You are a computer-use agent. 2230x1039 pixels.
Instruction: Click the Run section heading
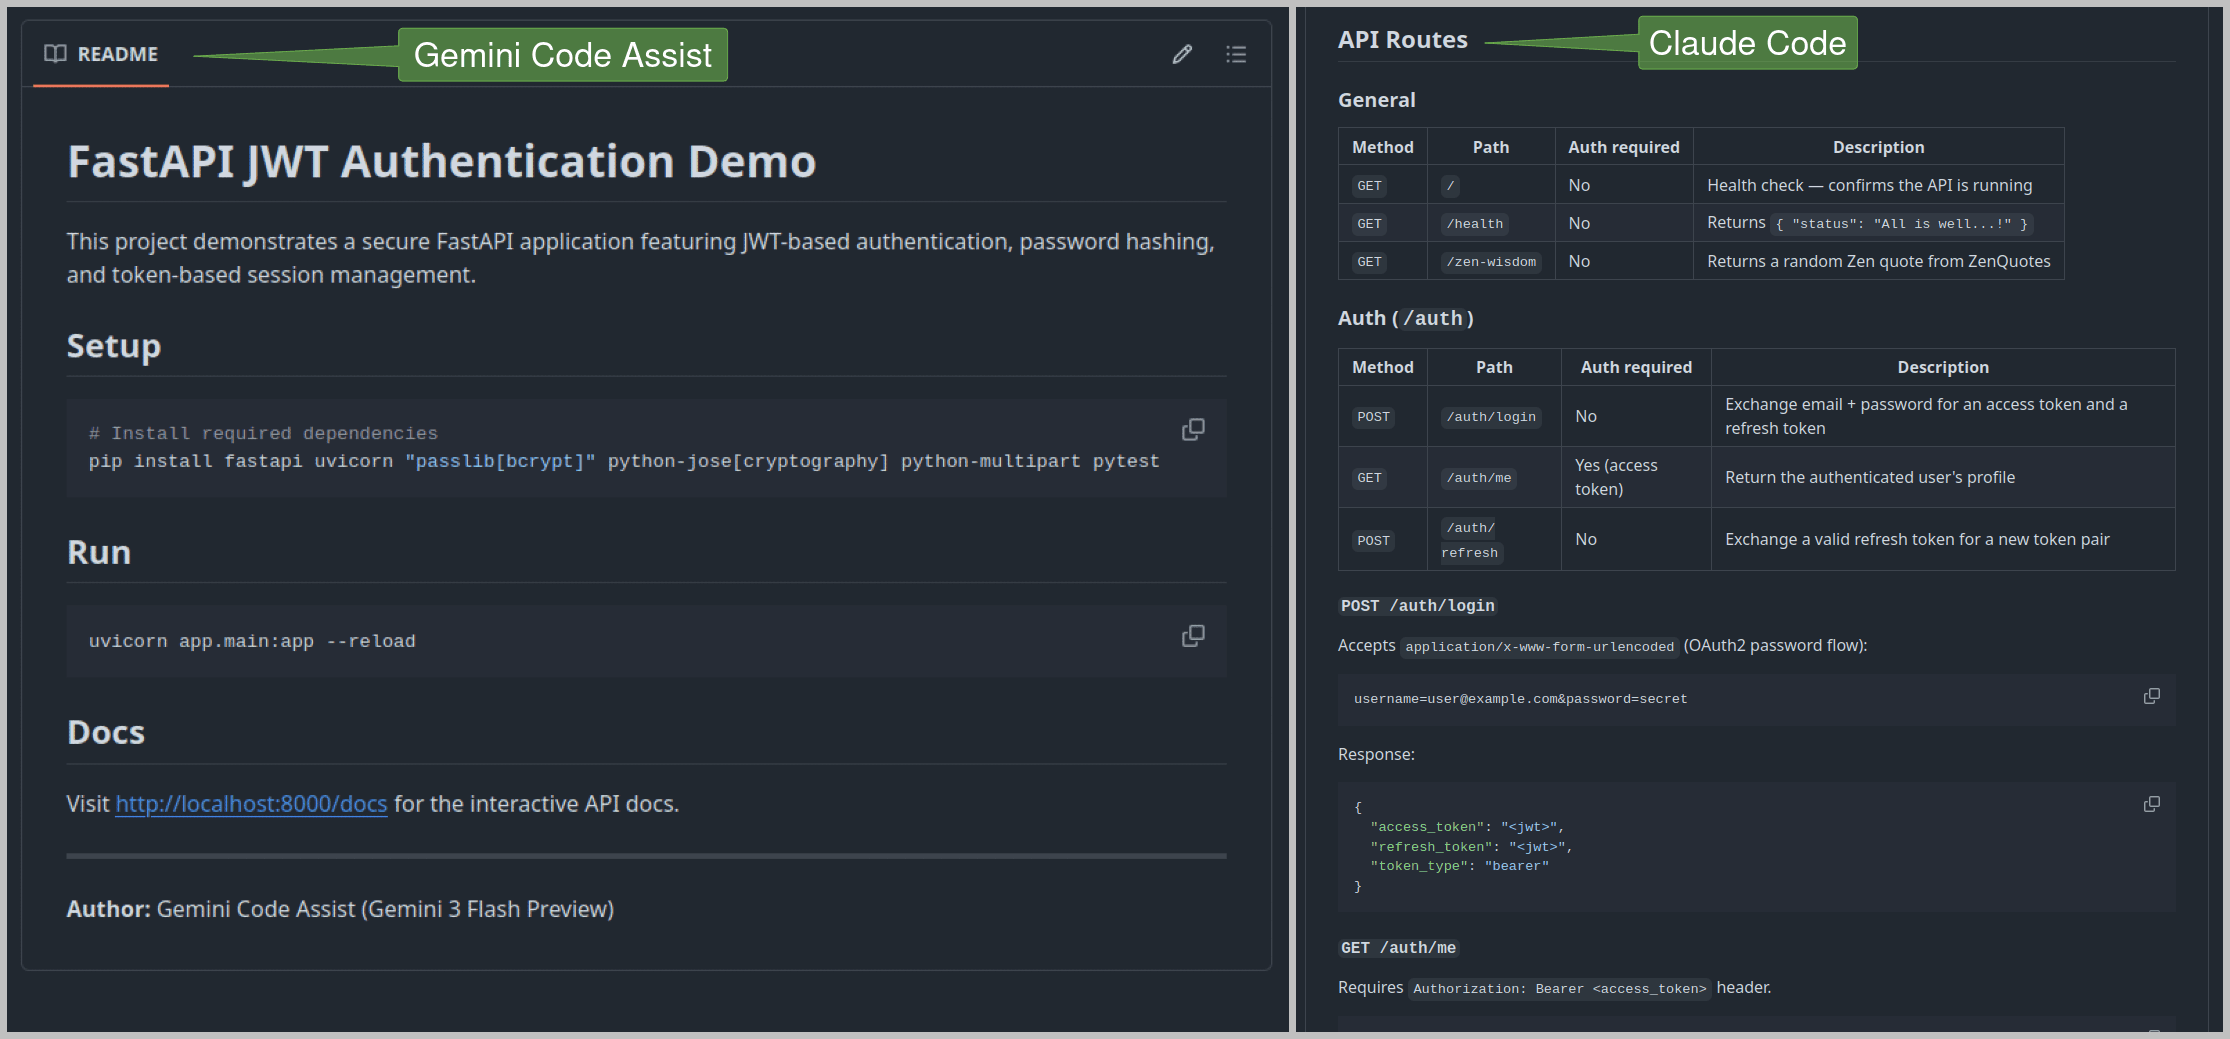tap(99, 553)
